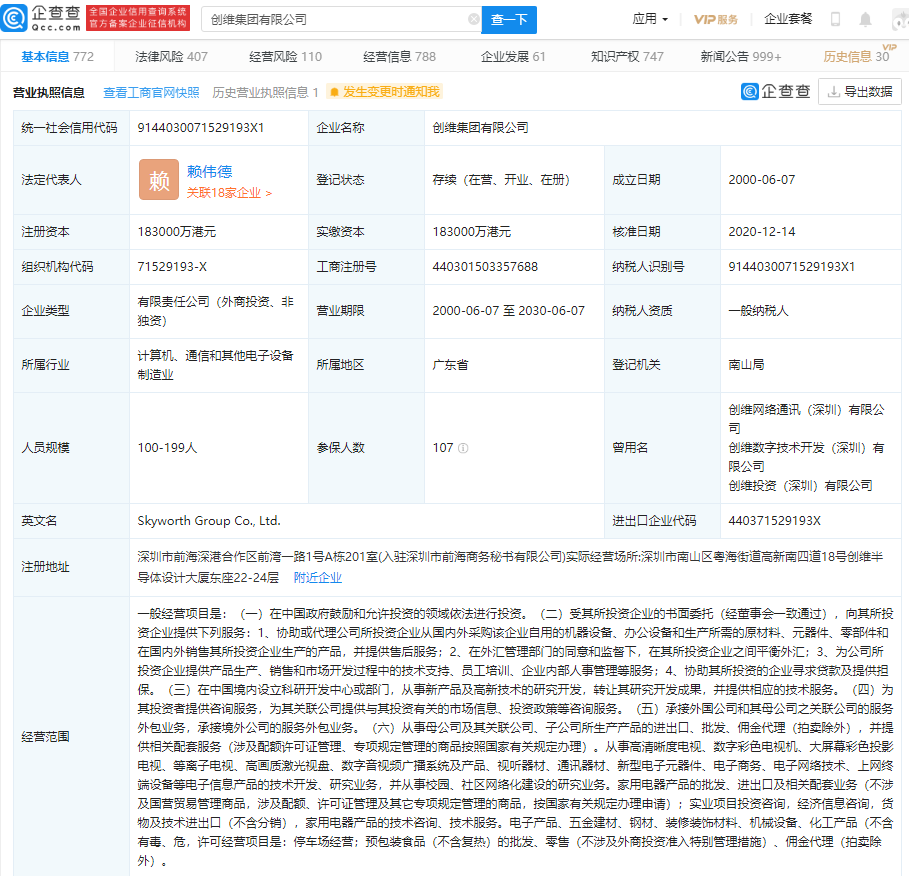Select former name 创维投资（深圳）有限公司

coord(801,486)
